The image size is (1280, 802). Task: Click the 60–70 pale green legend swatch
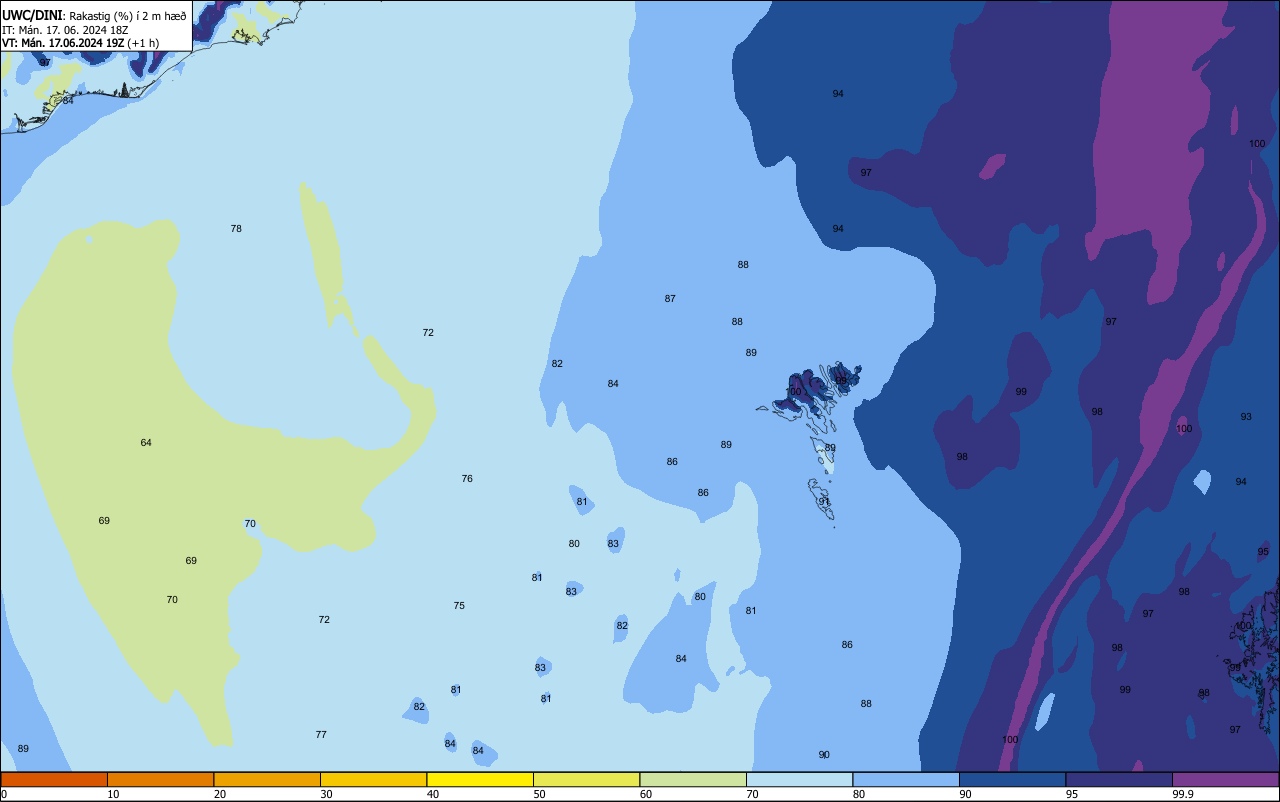[693, 779]
